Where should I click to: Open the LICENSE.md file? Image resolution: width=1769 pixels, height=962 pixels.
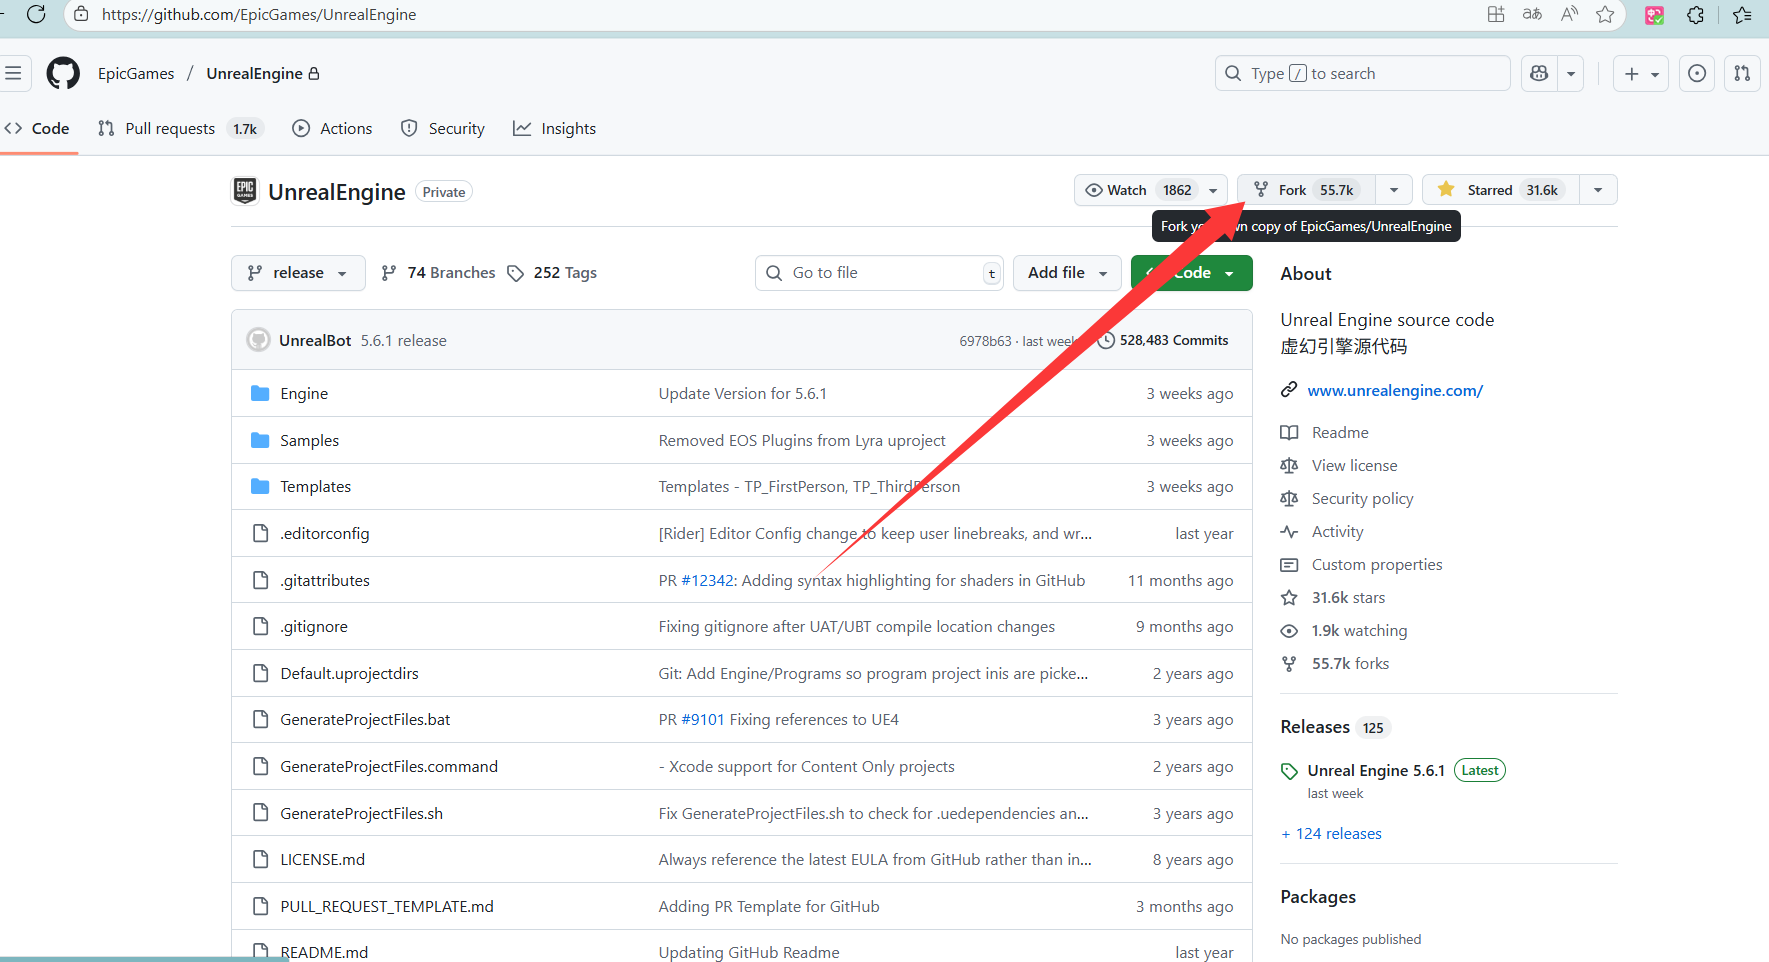tap(322, 860)
